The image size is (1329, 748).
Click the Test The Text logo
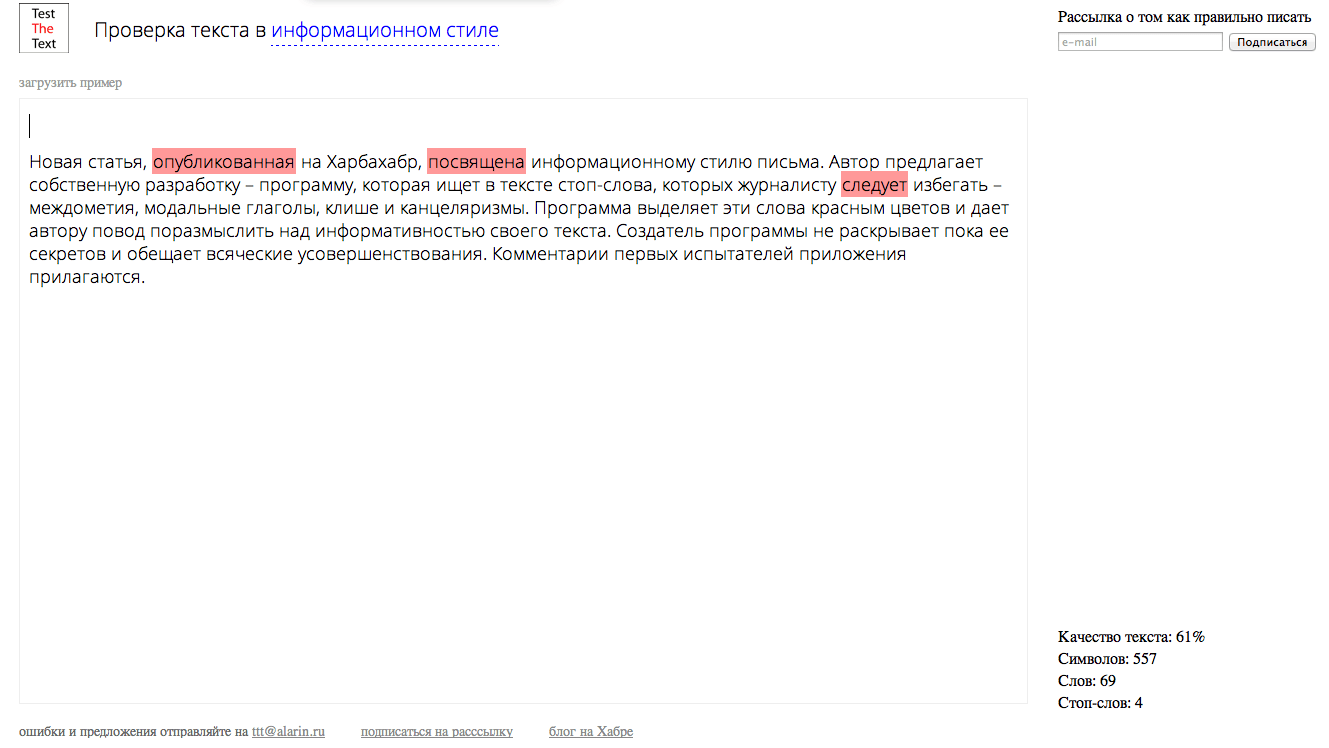pos(44,29)
